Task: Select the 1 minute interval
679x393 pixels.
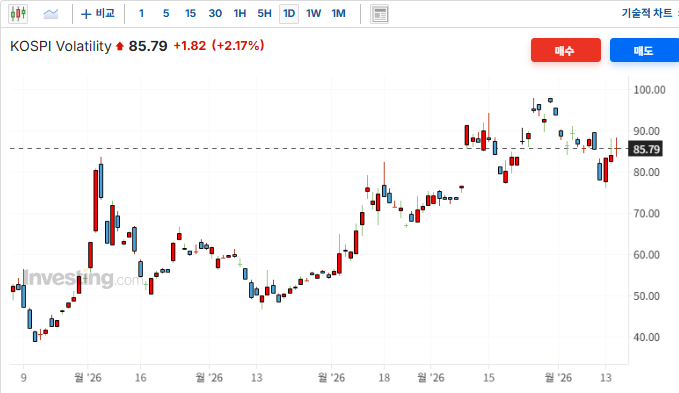Action: click(141, 13)
